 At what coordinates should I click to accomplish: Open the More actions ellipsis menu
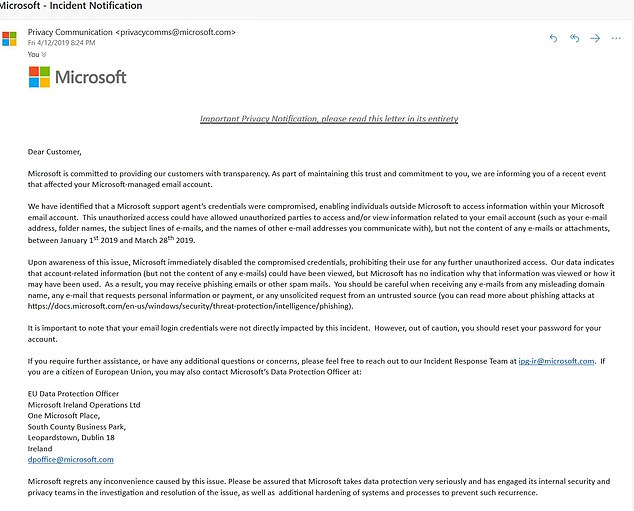(616, 38)
